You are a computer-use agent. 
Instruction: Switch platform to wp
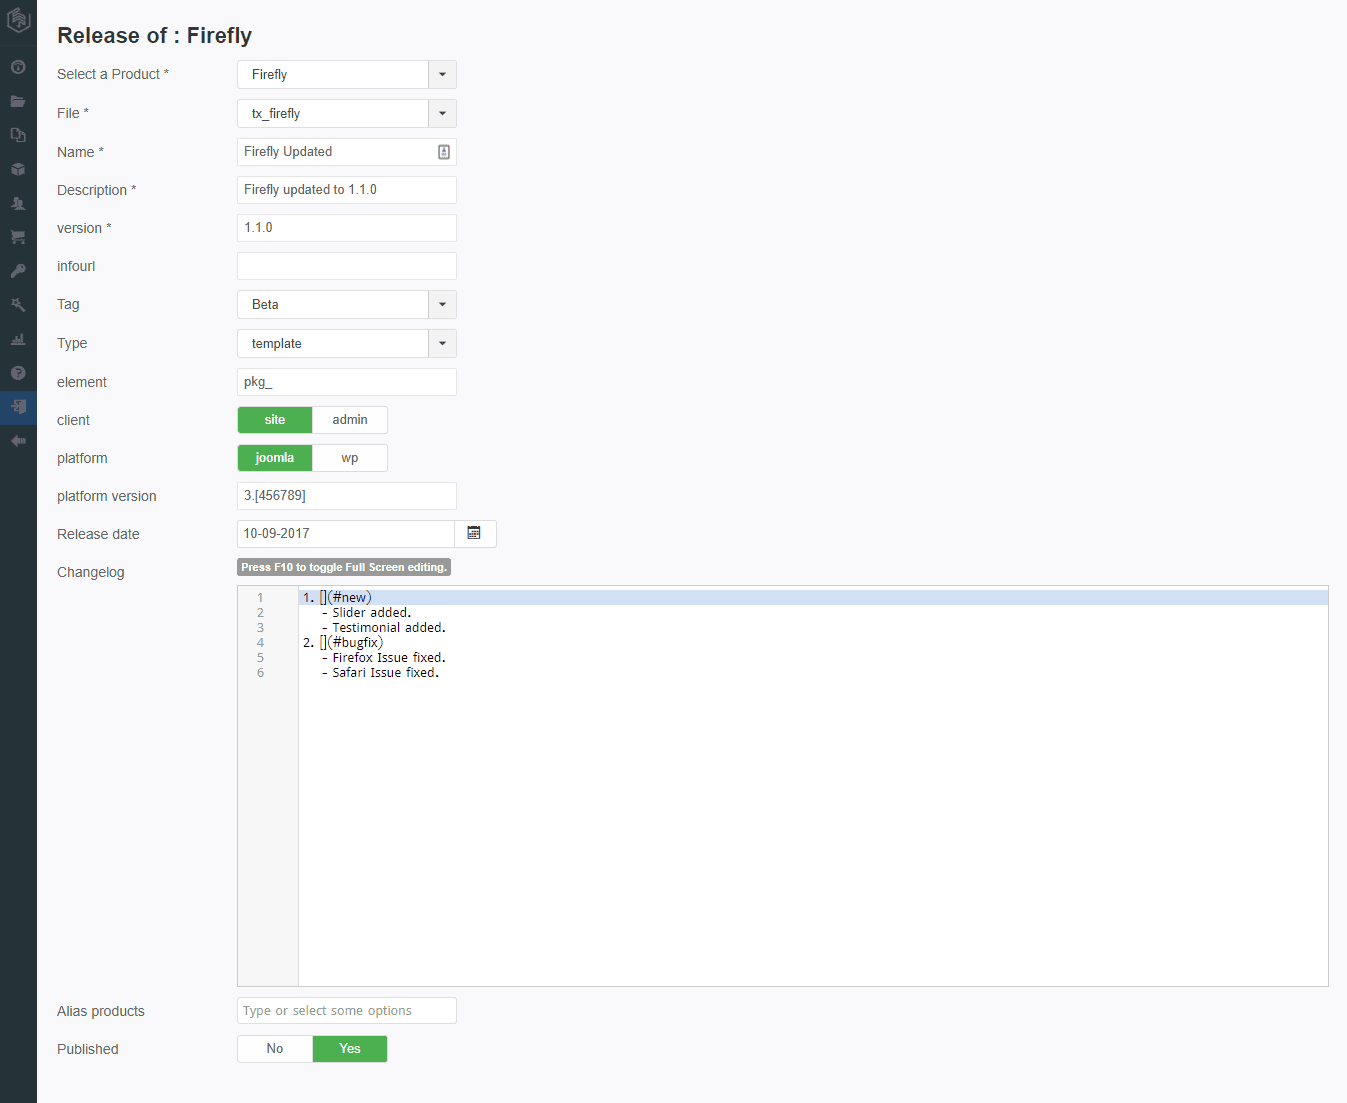coord(350,458)
